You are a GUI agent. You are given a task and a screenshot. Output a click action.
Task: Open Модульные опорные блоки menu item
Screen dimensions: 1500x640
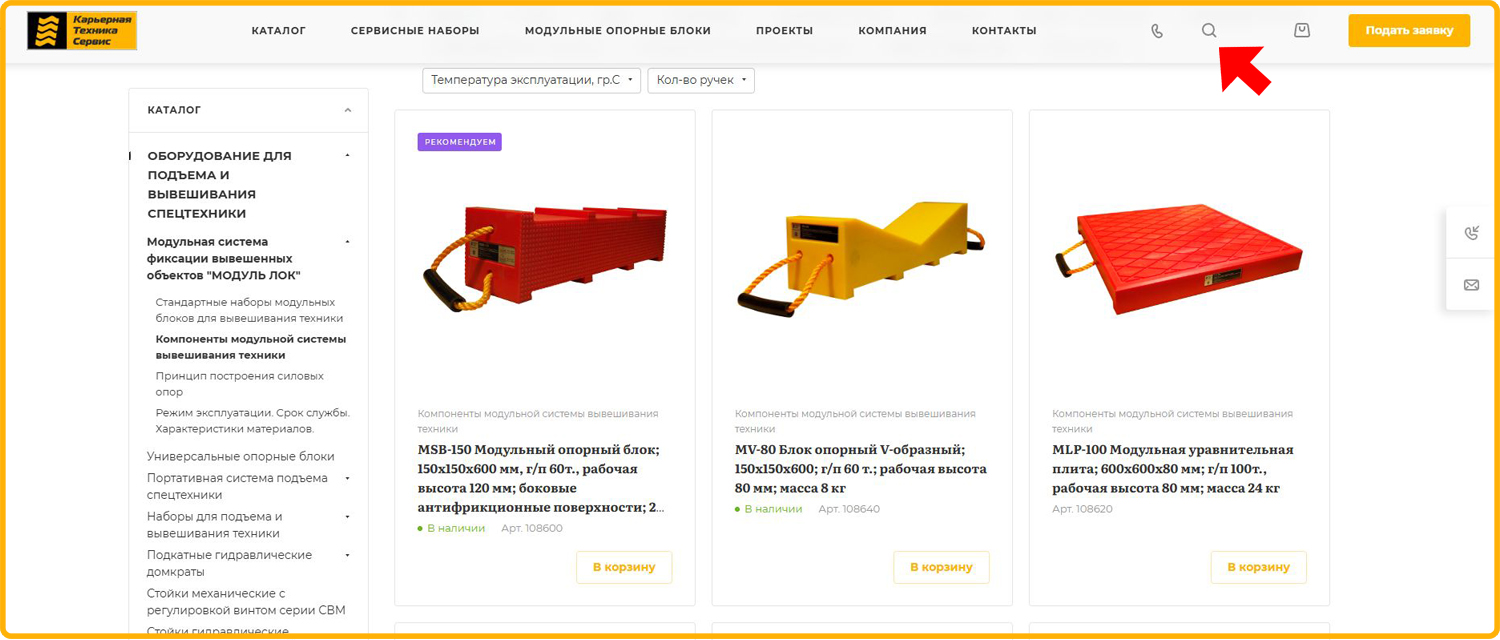[x=618, y=31]
